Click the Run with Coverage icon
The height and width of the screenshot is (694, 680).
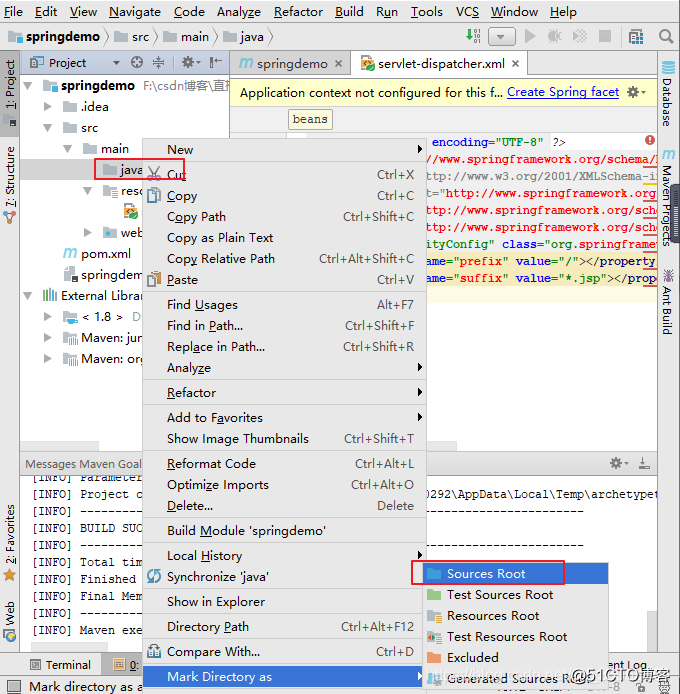[580, 36]
